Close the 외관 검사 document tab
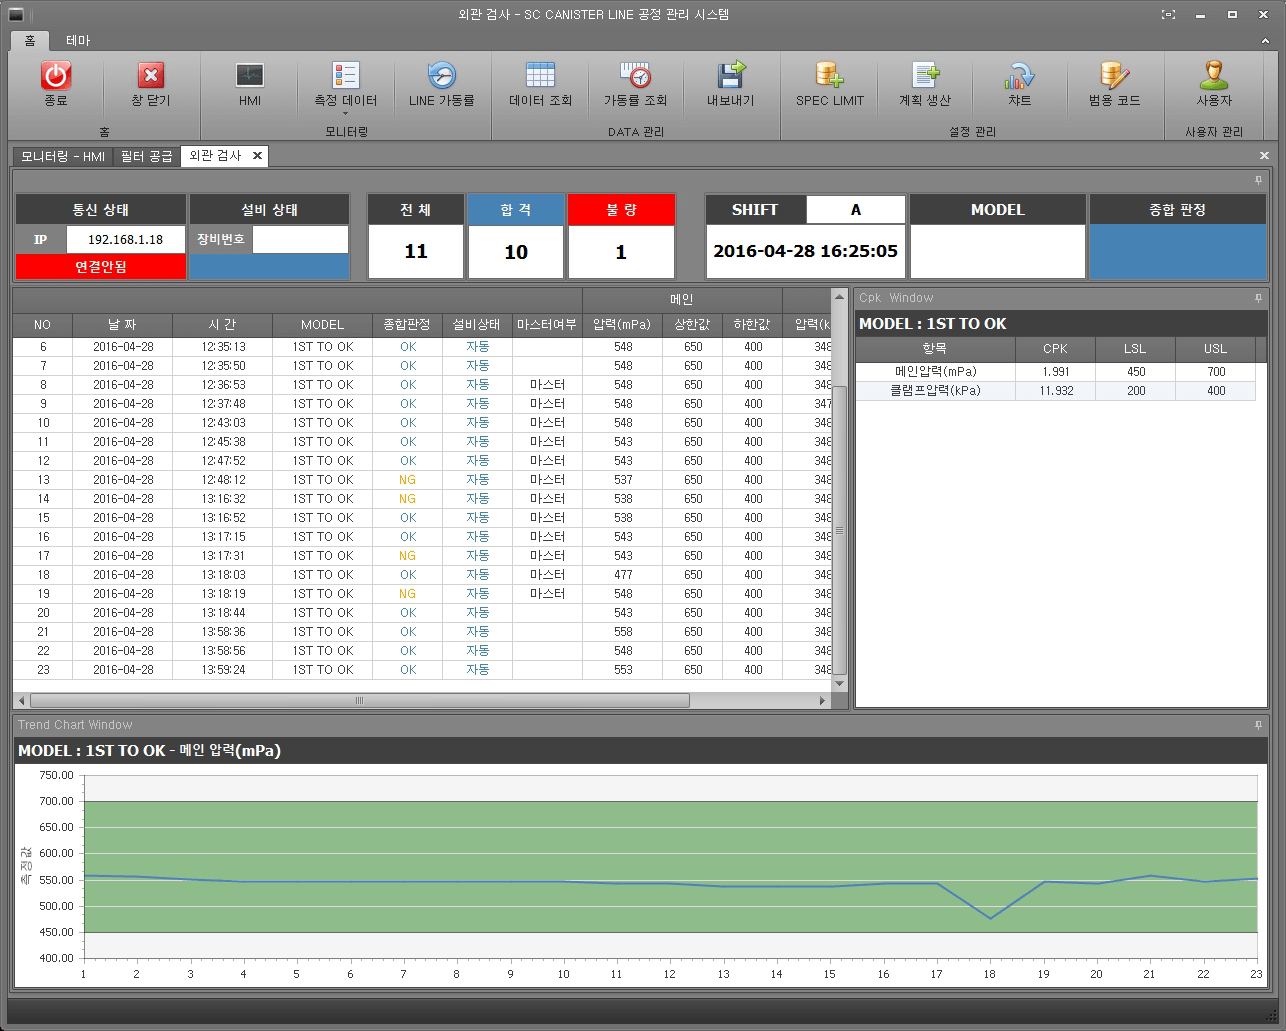Image resolution: width=1286 pixels, height=1031 pixels. coord(257,156)
